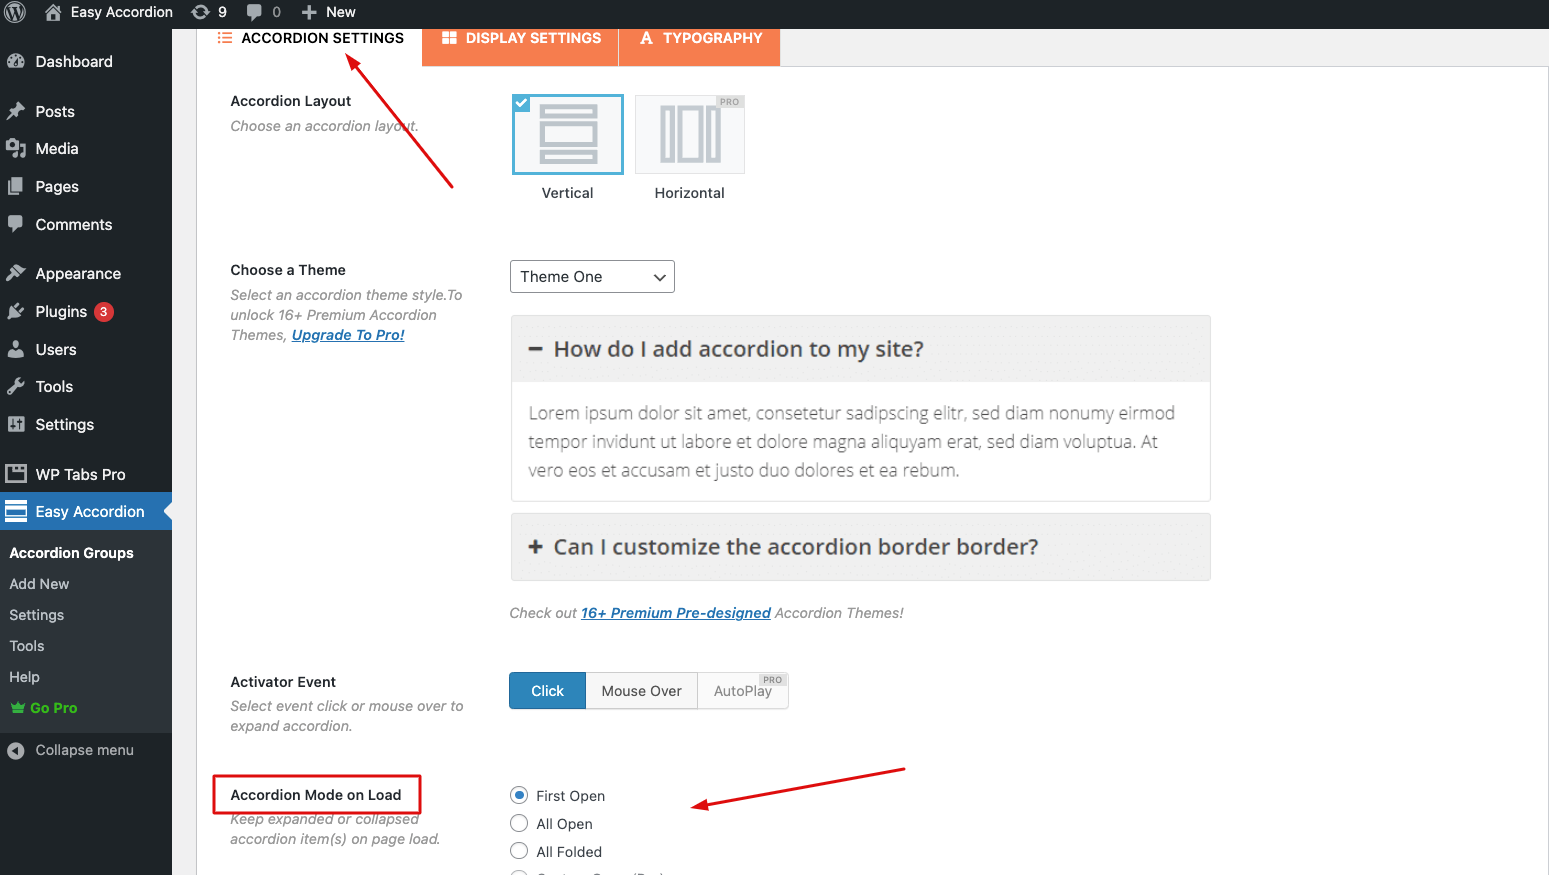Click the Tools wrench icon

16,386
